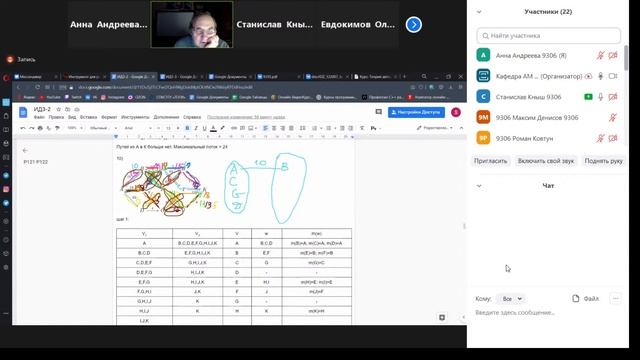
Task: Open the editing mode dropdown
Action: (435, 128)
